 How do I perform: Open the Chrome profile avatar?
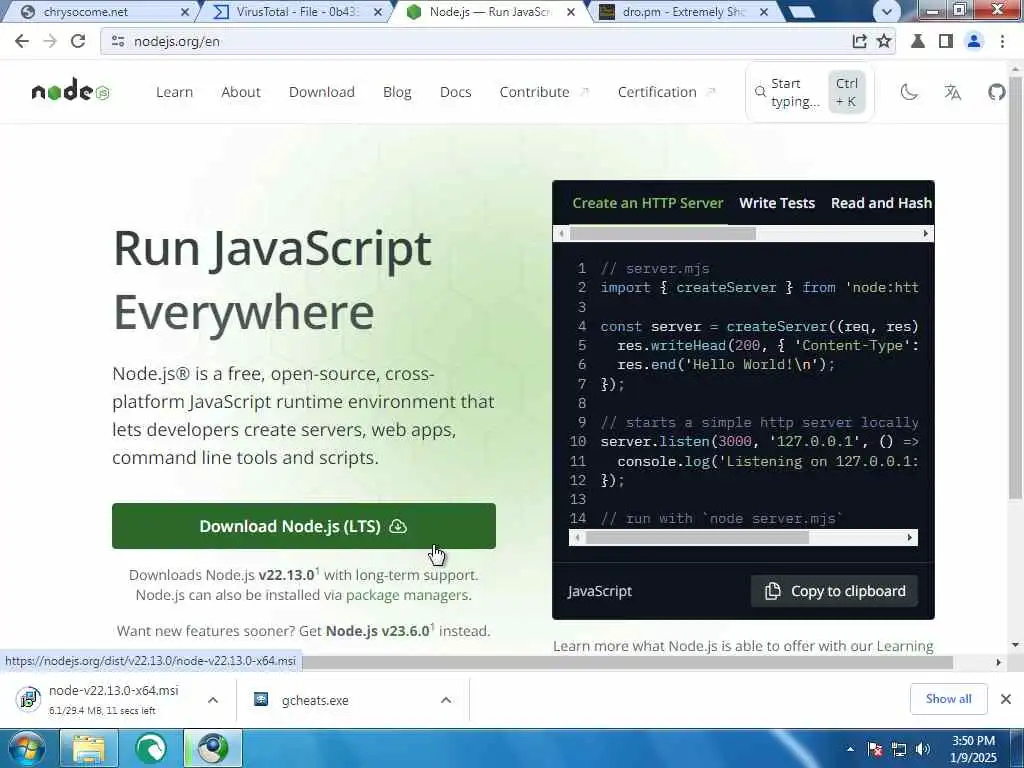(974, 41)
